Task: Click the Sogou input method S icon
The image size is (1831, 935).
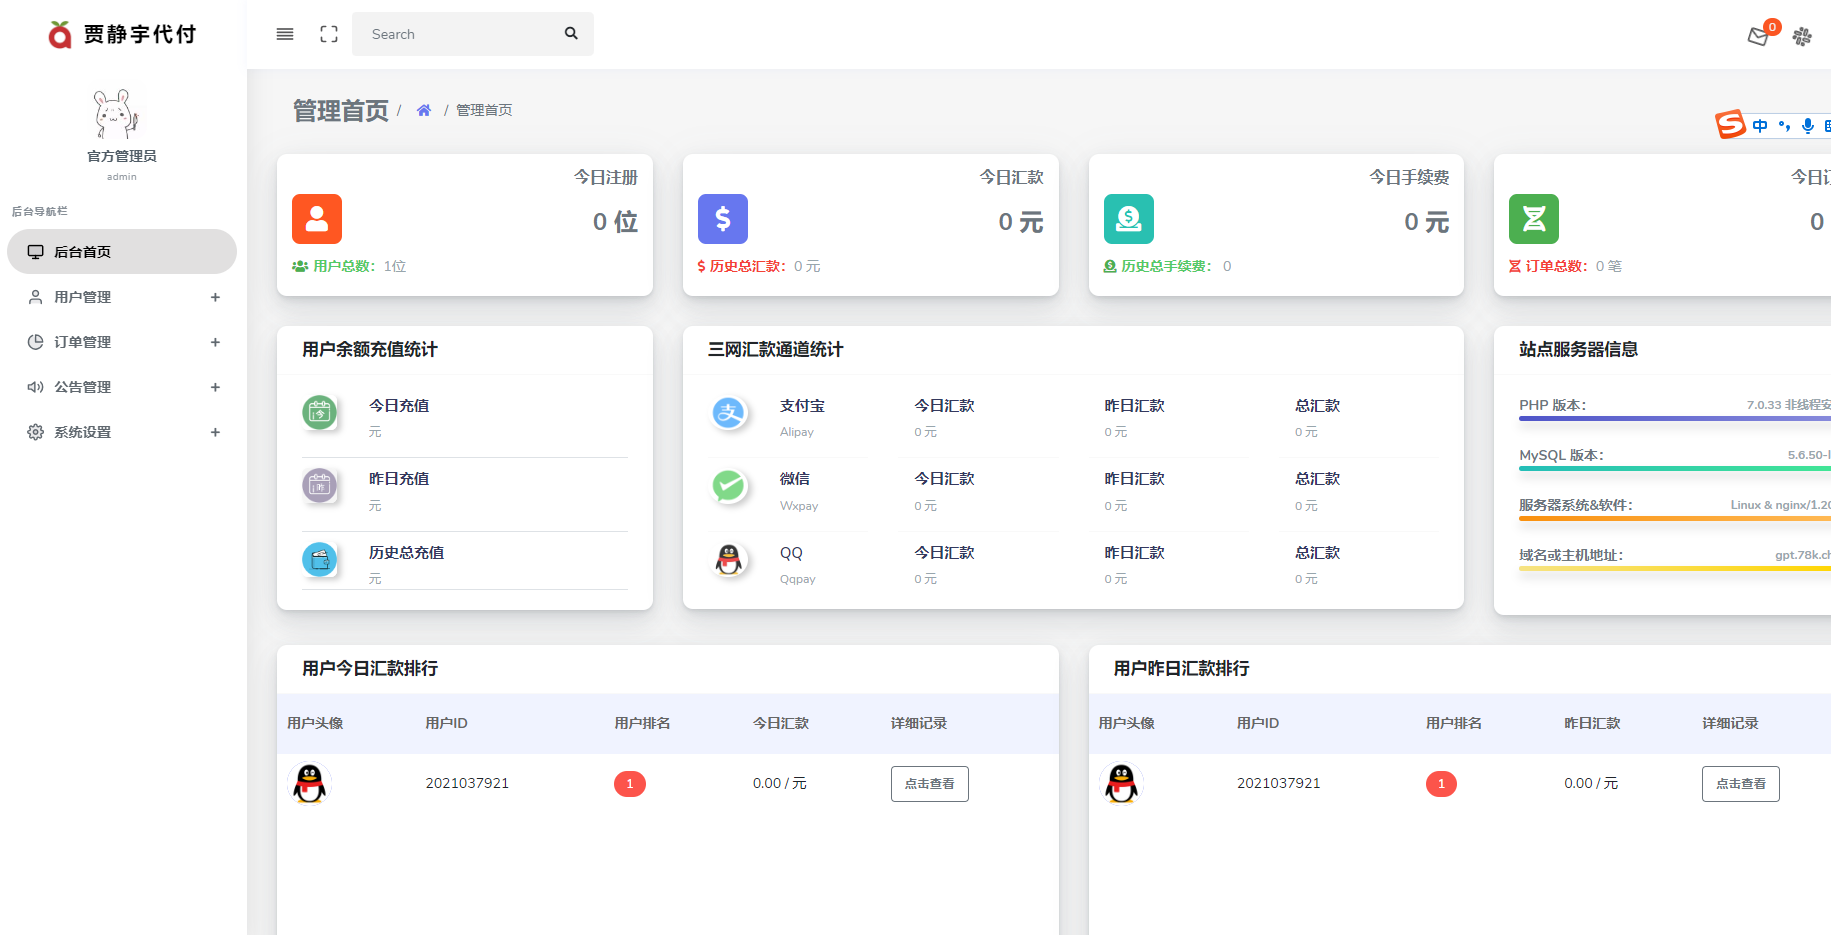Action: (1730, 125)
